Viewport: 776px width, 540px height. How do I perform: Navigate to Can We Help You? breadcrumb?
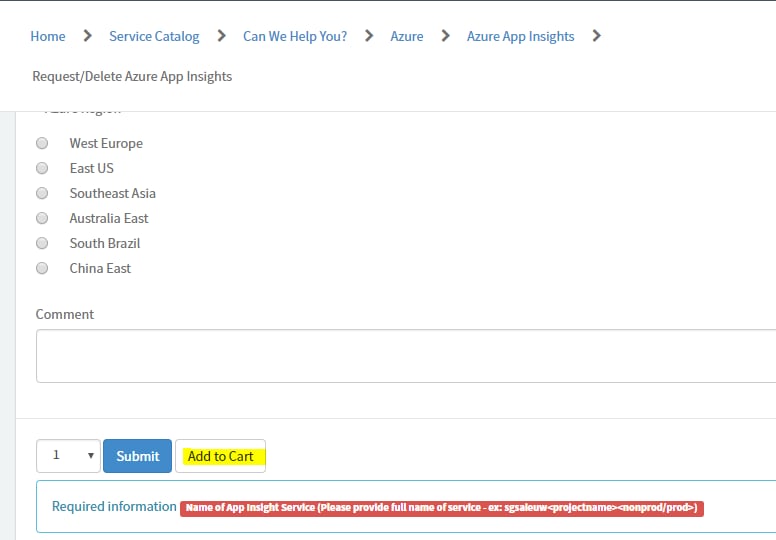(295, 36)
